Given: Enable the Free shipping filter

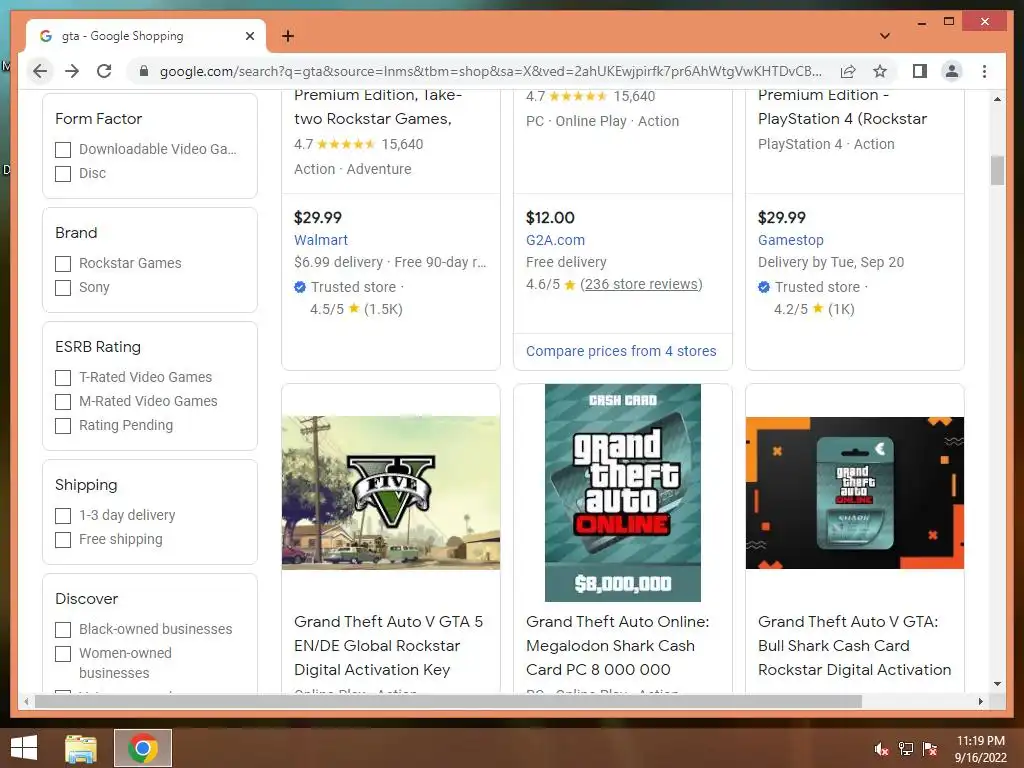Looking at the screenshot, I should coord(63,540).
